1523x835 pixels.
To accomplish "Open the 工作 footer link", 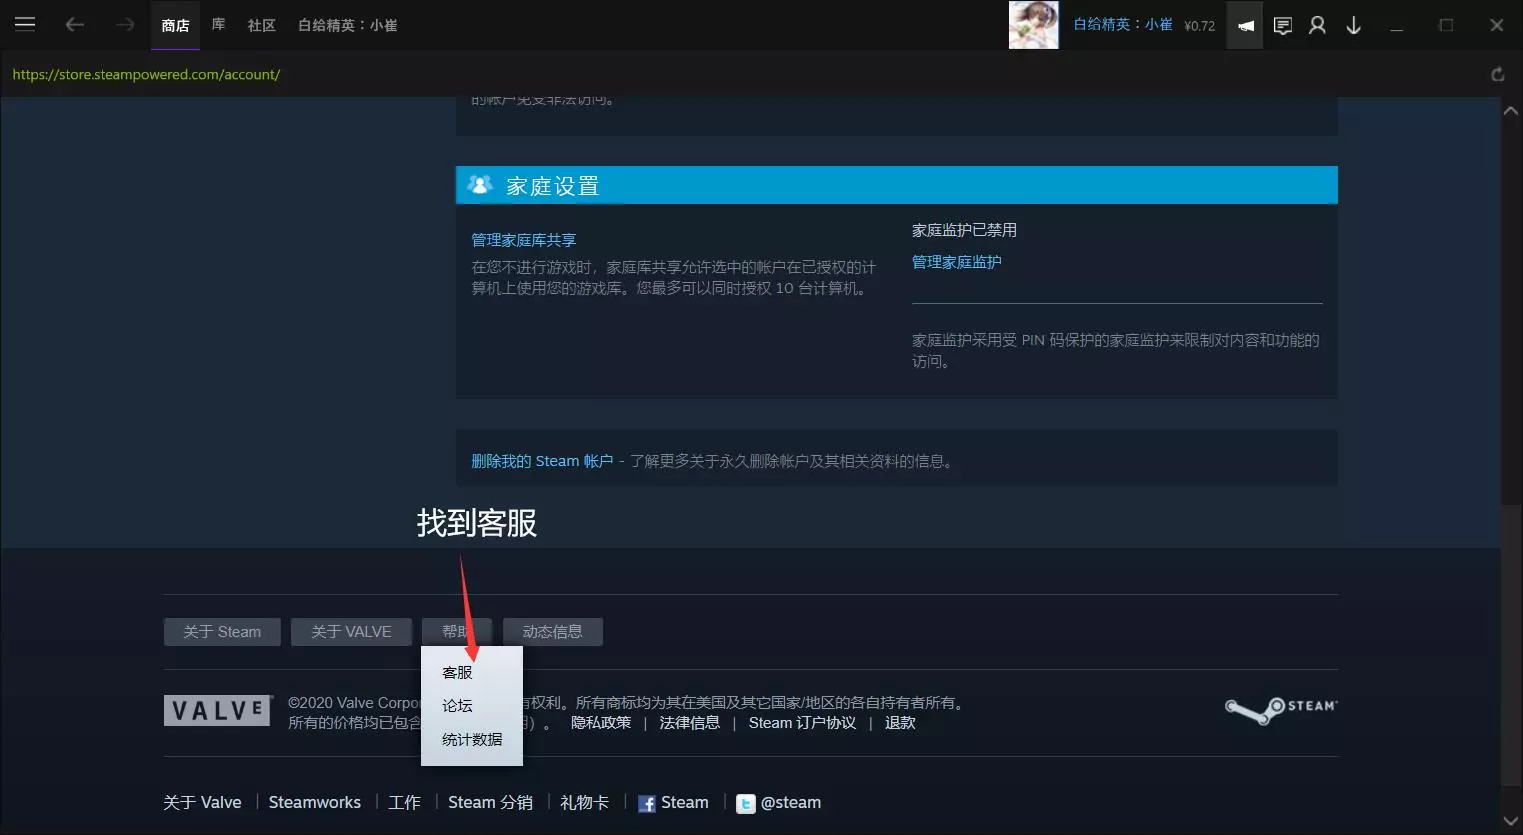I will coord(404,803).
